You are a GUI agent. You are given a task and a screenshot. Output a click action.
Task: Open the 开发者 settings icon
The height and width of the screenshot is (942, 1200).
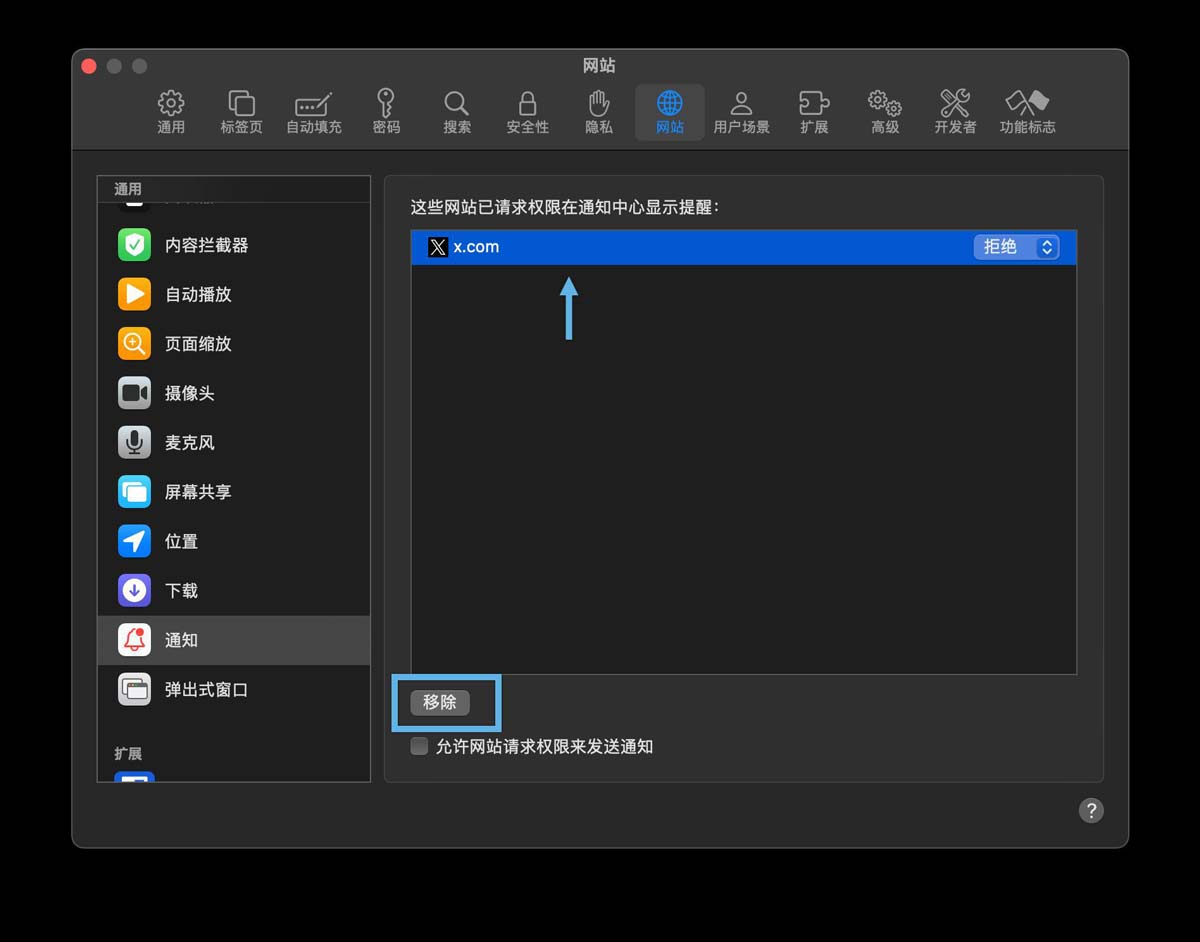pos(954,110)
